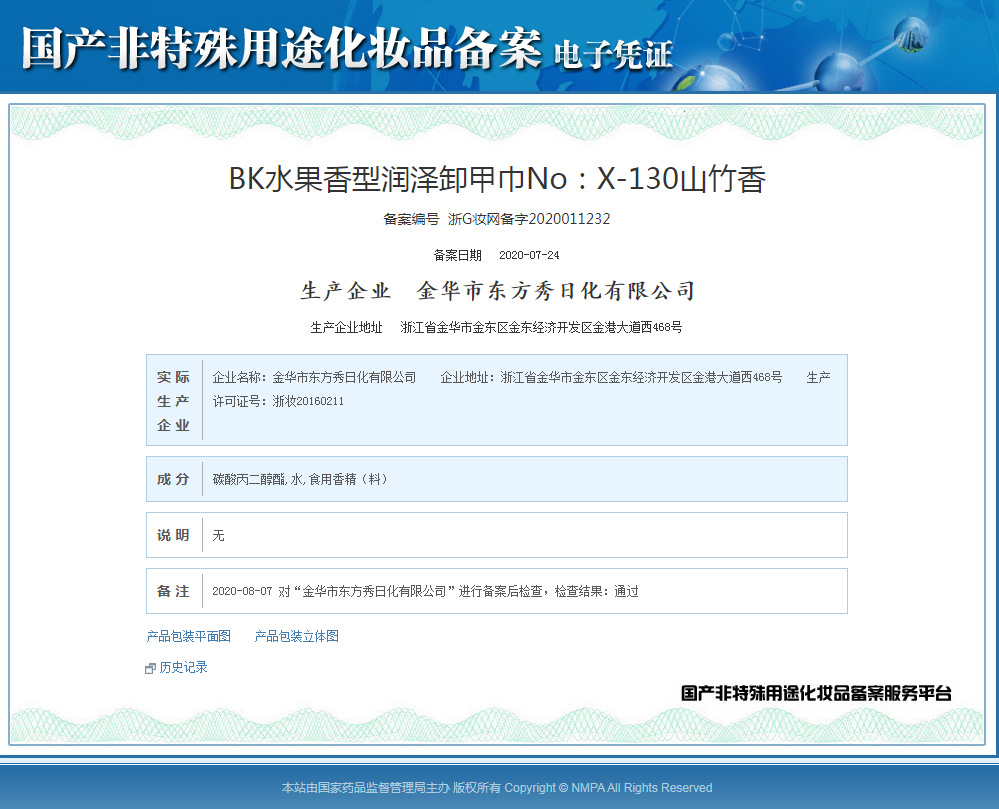Click the 实际生产企业 row label
Viewport: 999px width, 809px height.
pyautogui.click(x=173, y=401)
